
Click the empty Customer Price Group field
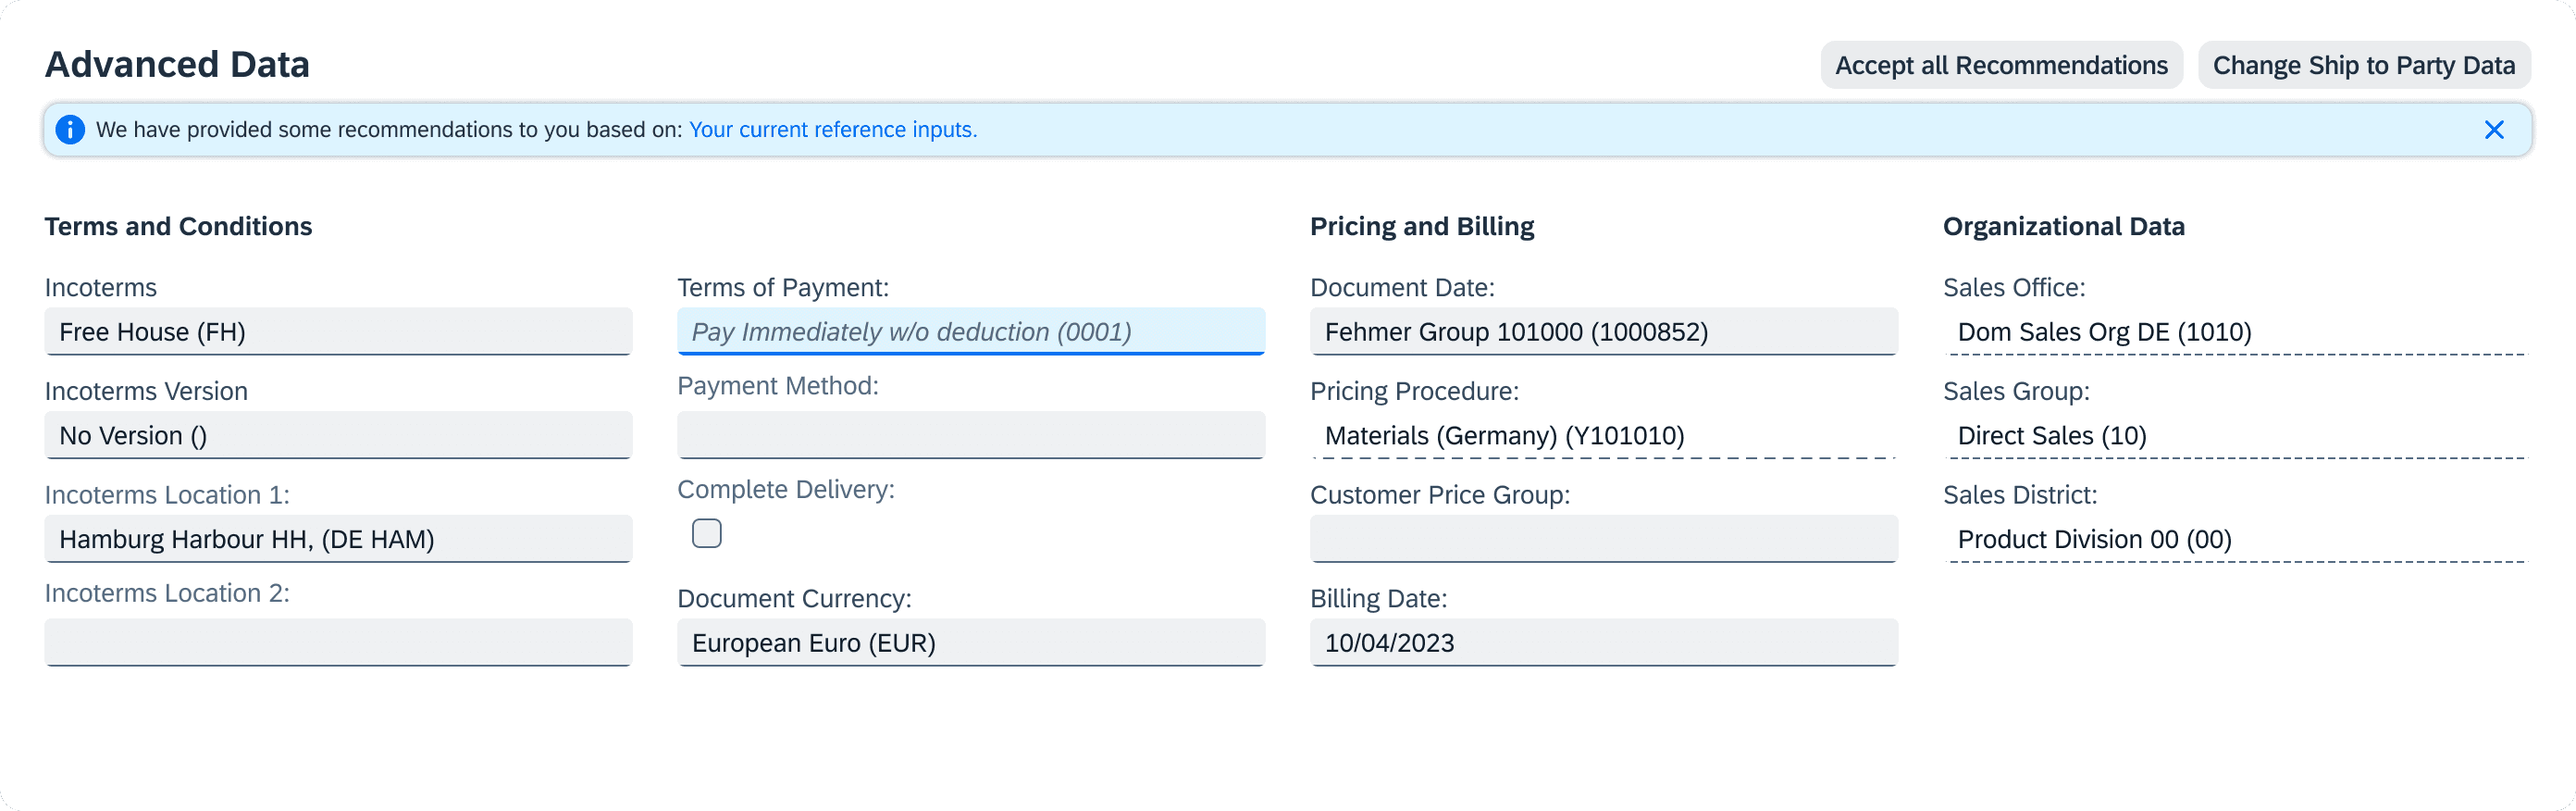[x=1603, y=540]
